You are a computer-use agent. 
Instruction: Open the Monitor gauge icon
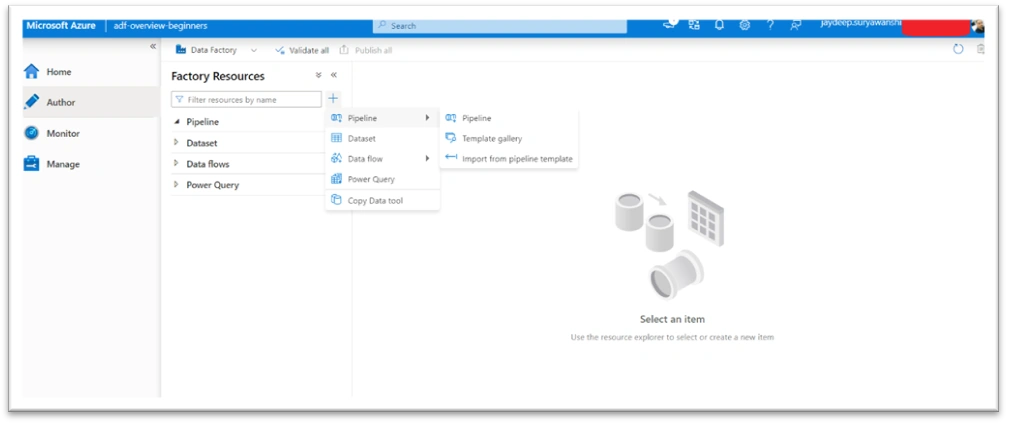[x=32, y=133]
